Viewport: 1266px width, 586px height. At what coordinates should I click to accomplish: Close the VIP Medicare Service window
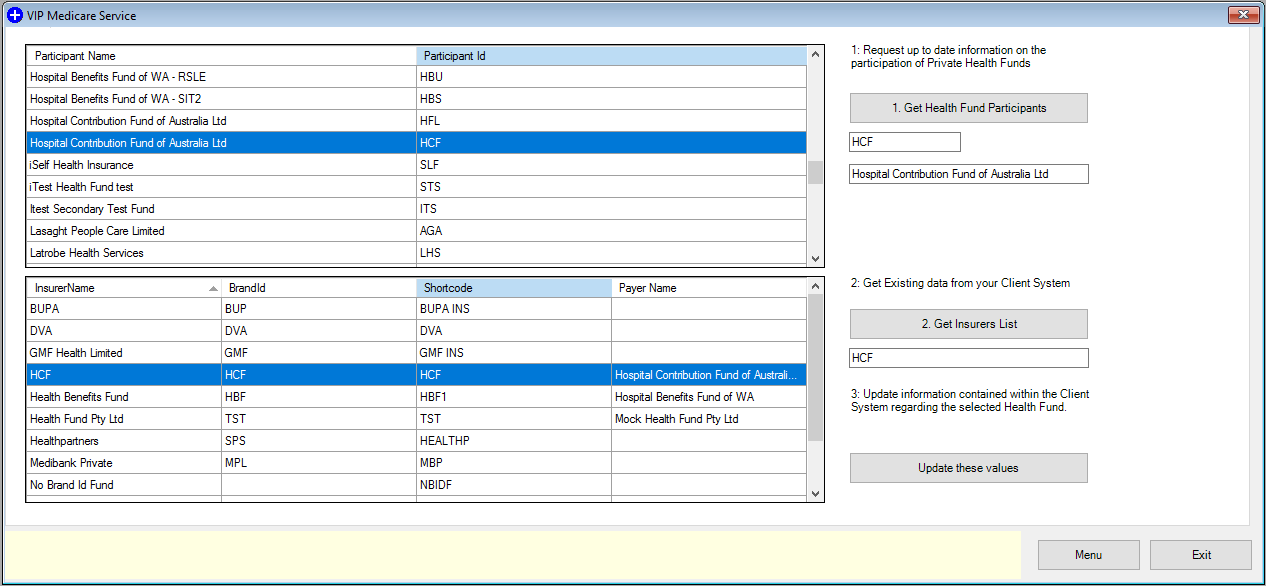[x=1242, y=15]
